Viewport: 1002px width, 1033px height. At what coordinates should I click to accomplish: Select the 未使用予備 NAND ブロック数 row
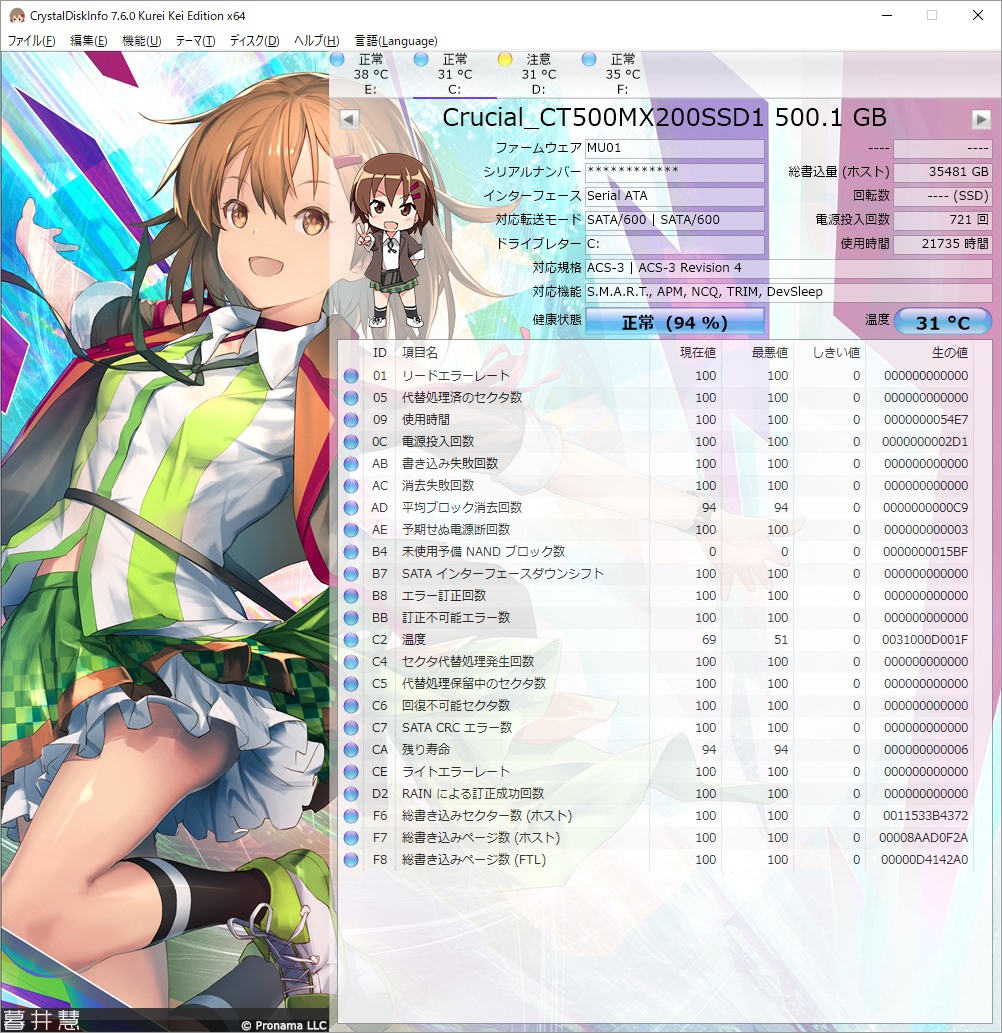click(x=483, y=552)
